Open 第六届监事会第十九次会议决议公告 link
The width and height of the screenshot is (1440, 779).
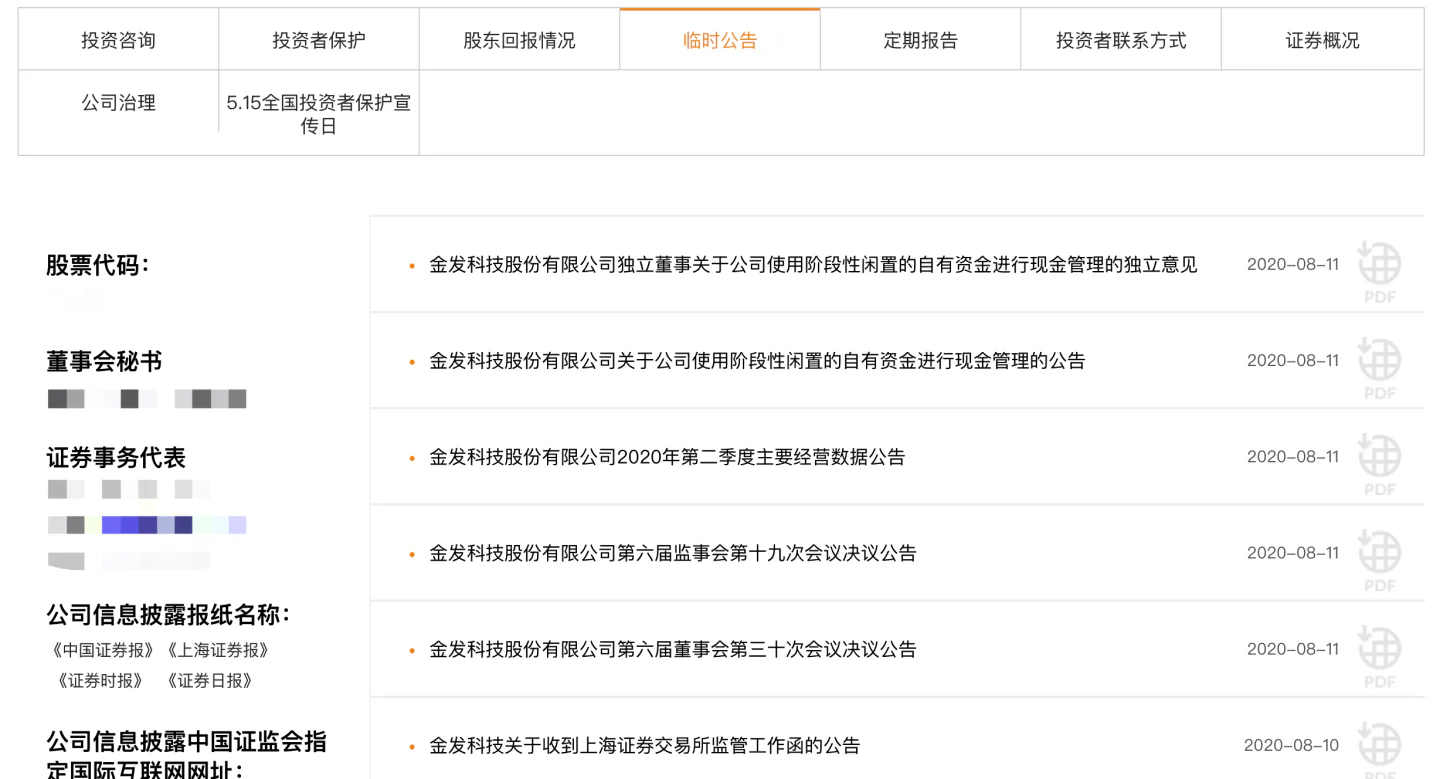[673, 553]
